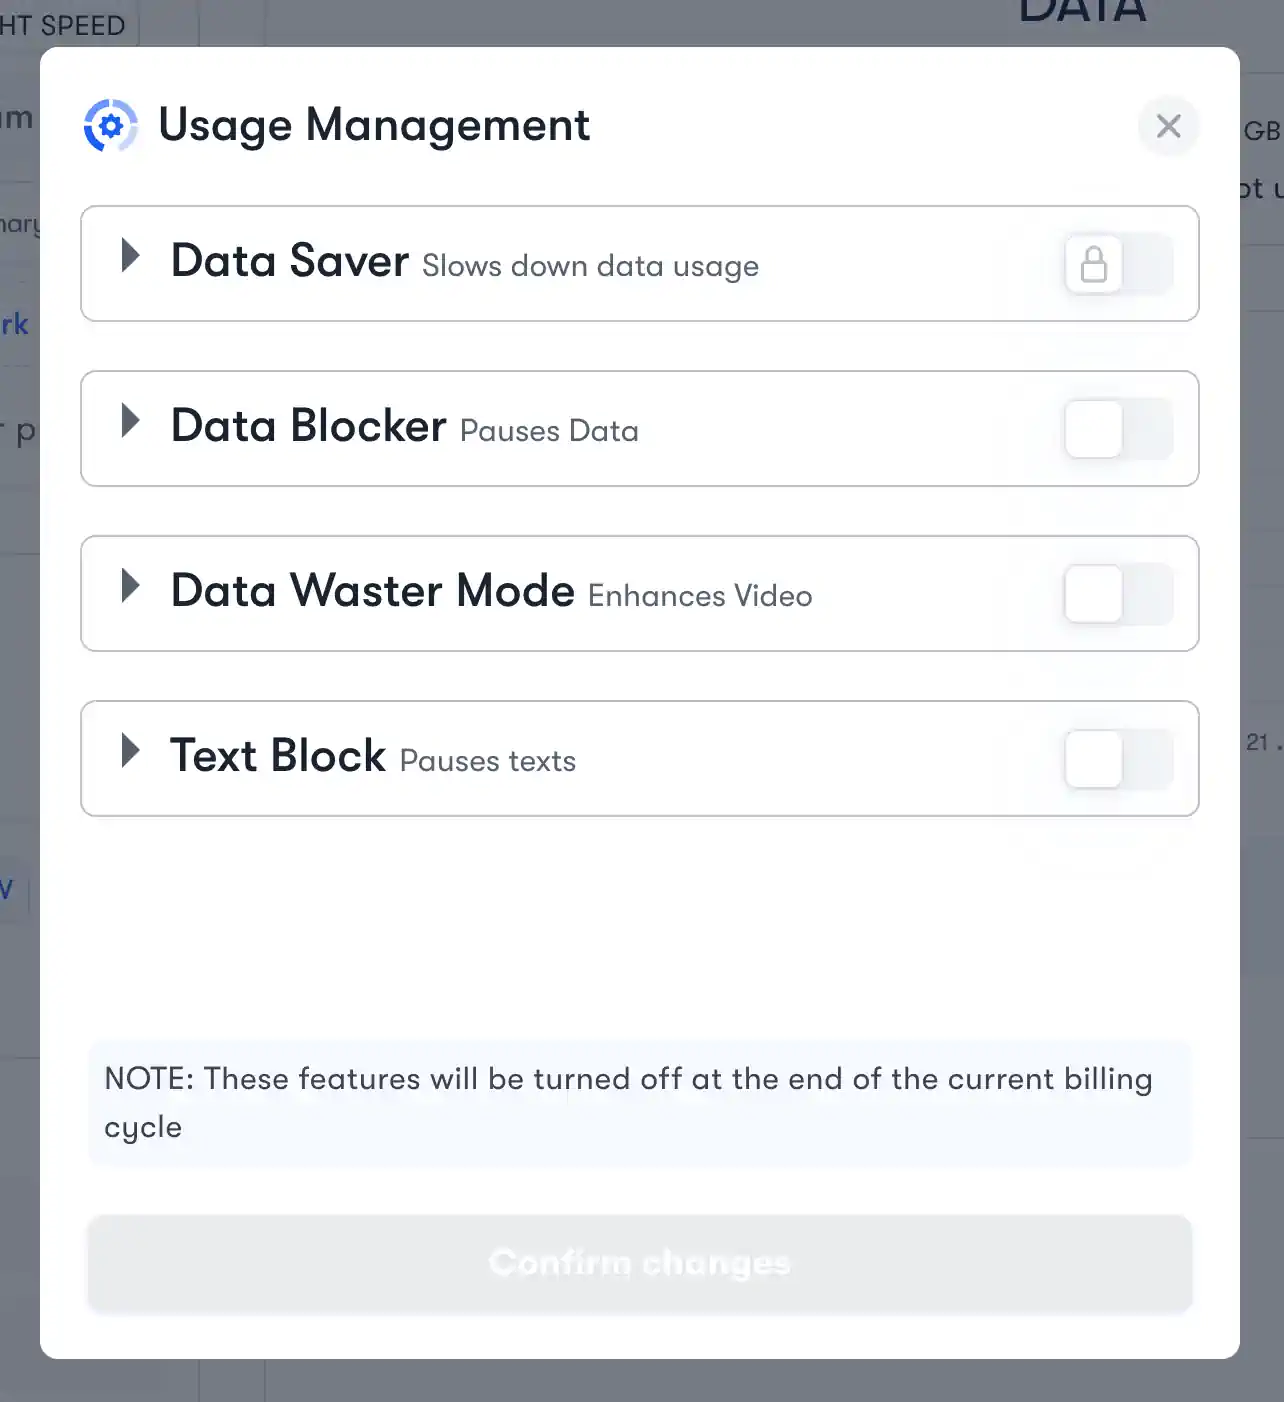This screenshot has width=1284, height=1402.
Task: Click the disclosure triangle beside Text Block
Action: [131, 752]
